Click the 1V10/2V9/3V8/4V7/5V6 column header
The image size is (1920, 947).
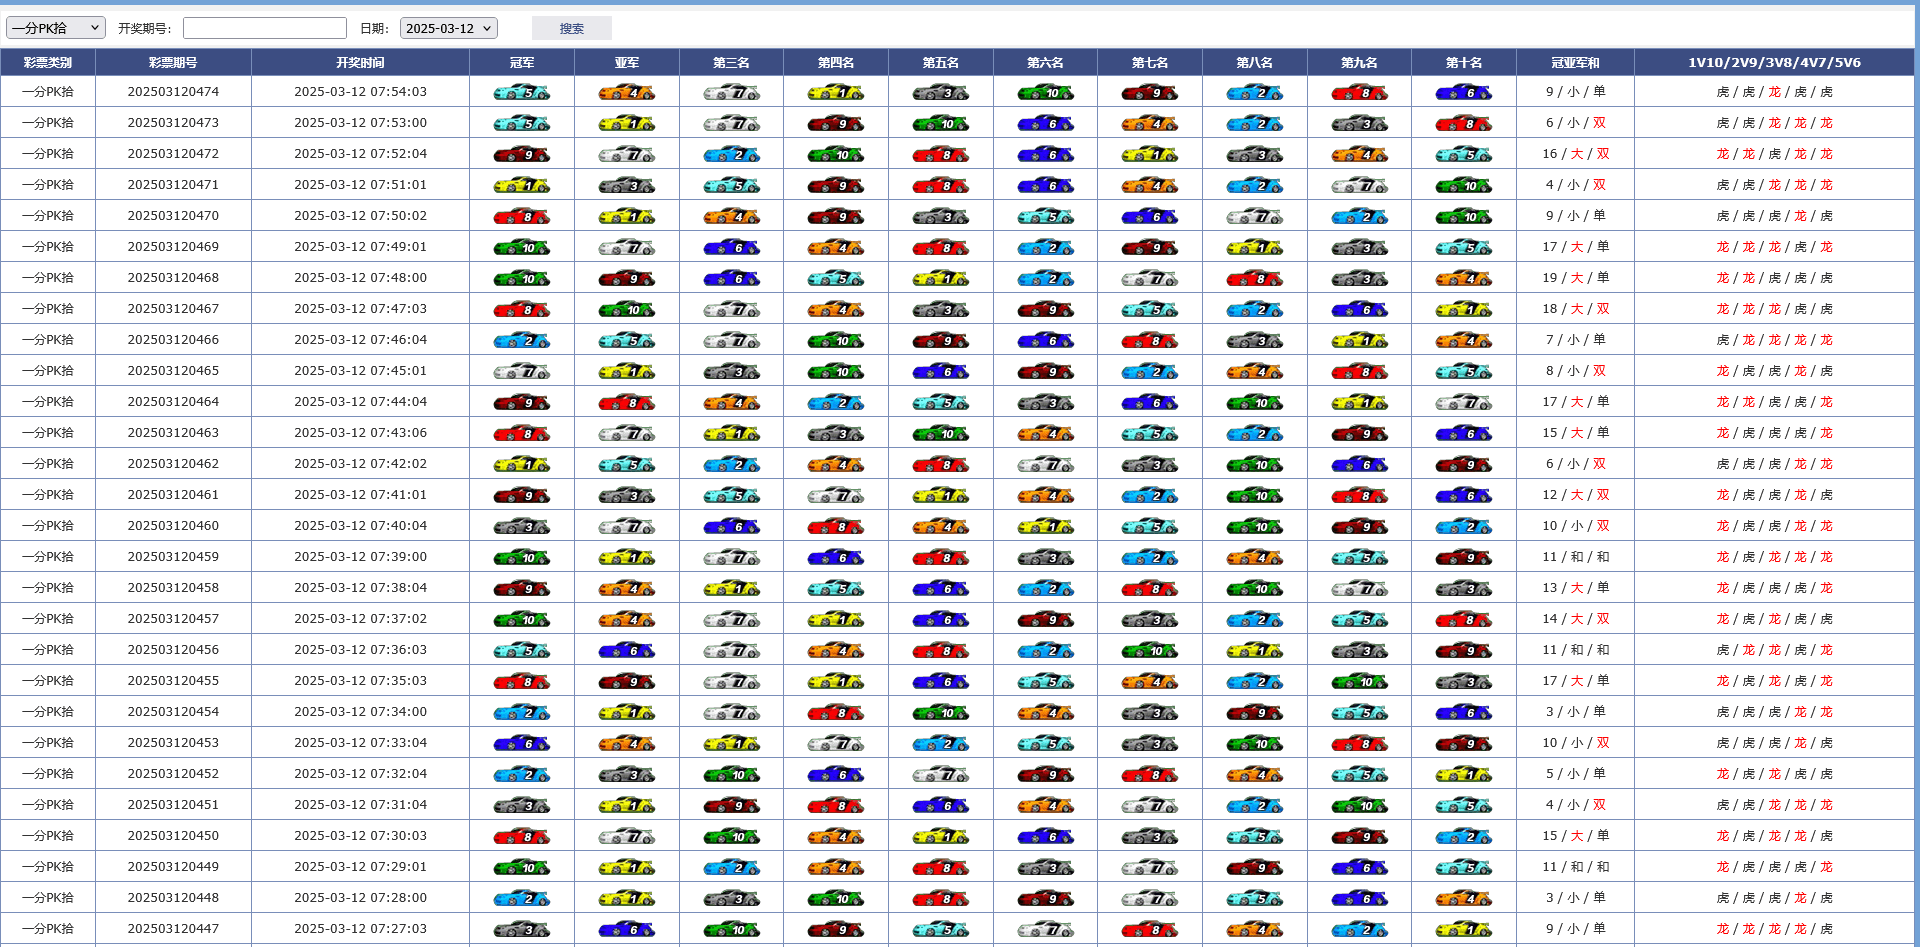point(1774,62)
